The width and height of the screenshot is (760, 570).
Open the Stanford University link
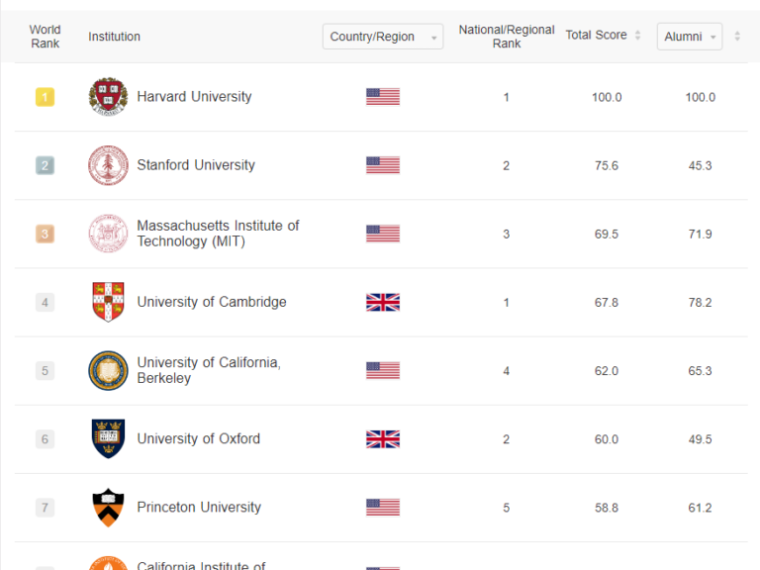[196, 165]
